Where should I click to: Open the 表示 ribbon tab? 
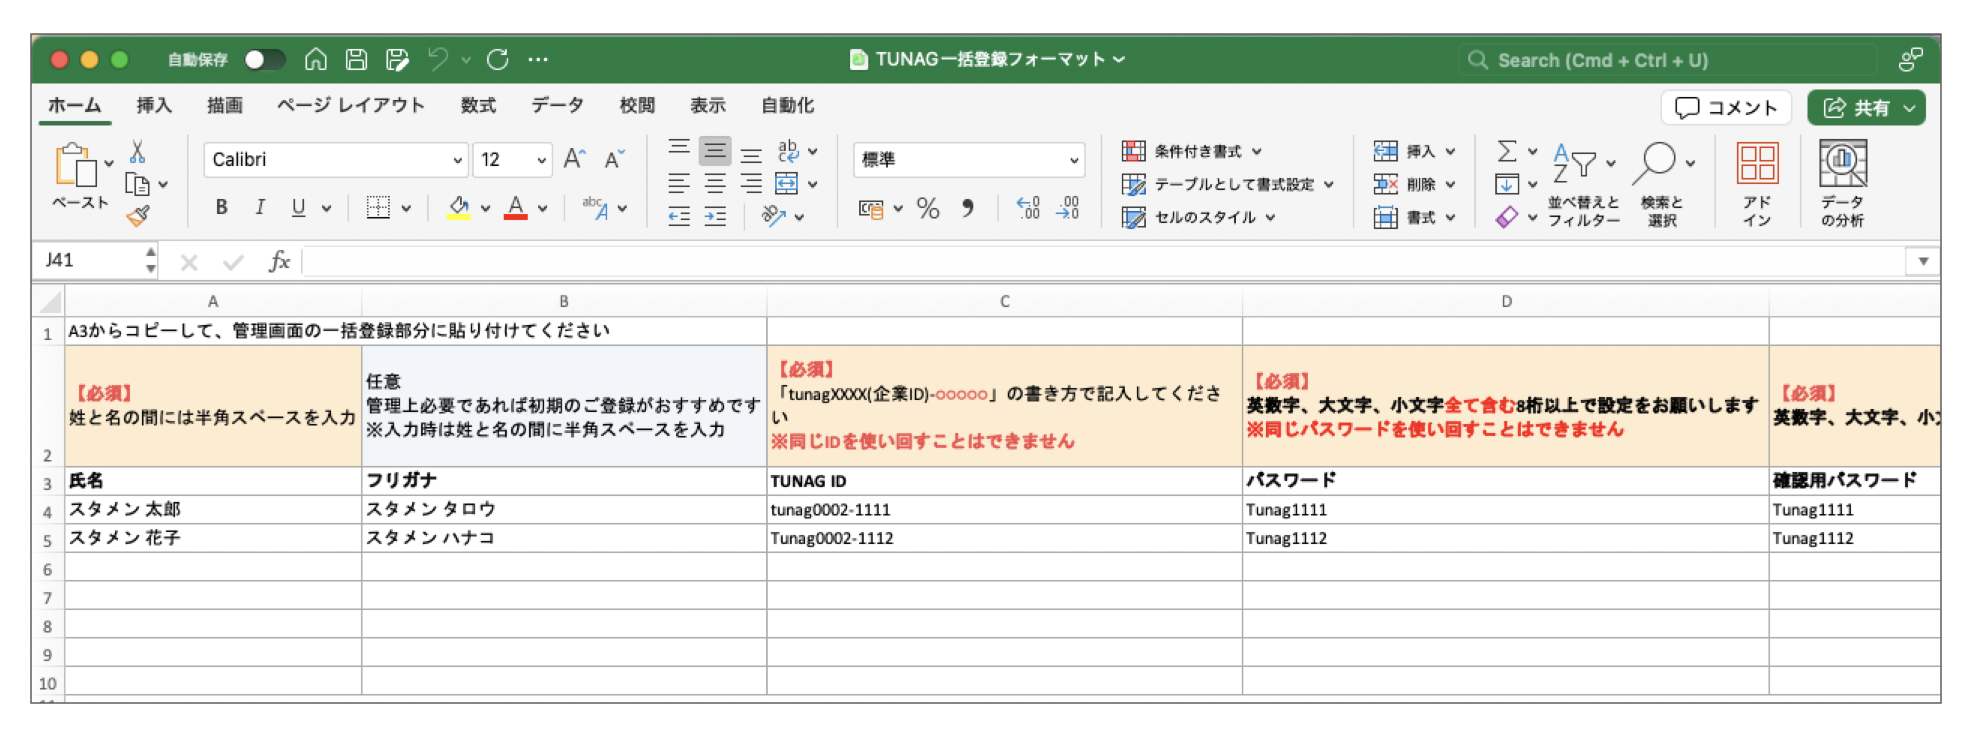click(708, 105)
